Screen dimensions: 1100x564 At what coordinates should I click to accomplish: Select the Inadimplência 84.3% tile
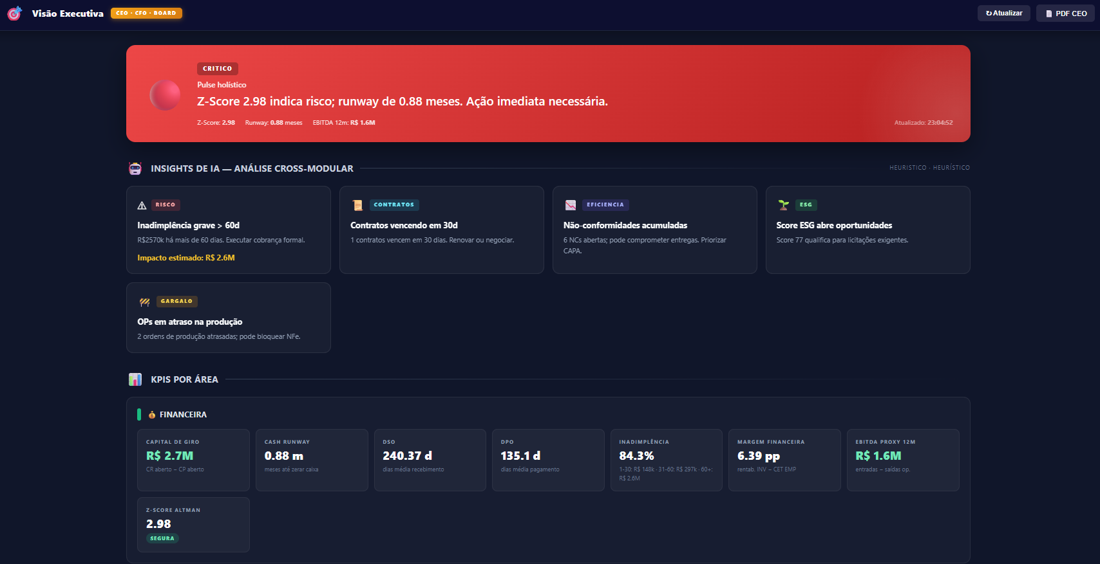click(666, 460)
